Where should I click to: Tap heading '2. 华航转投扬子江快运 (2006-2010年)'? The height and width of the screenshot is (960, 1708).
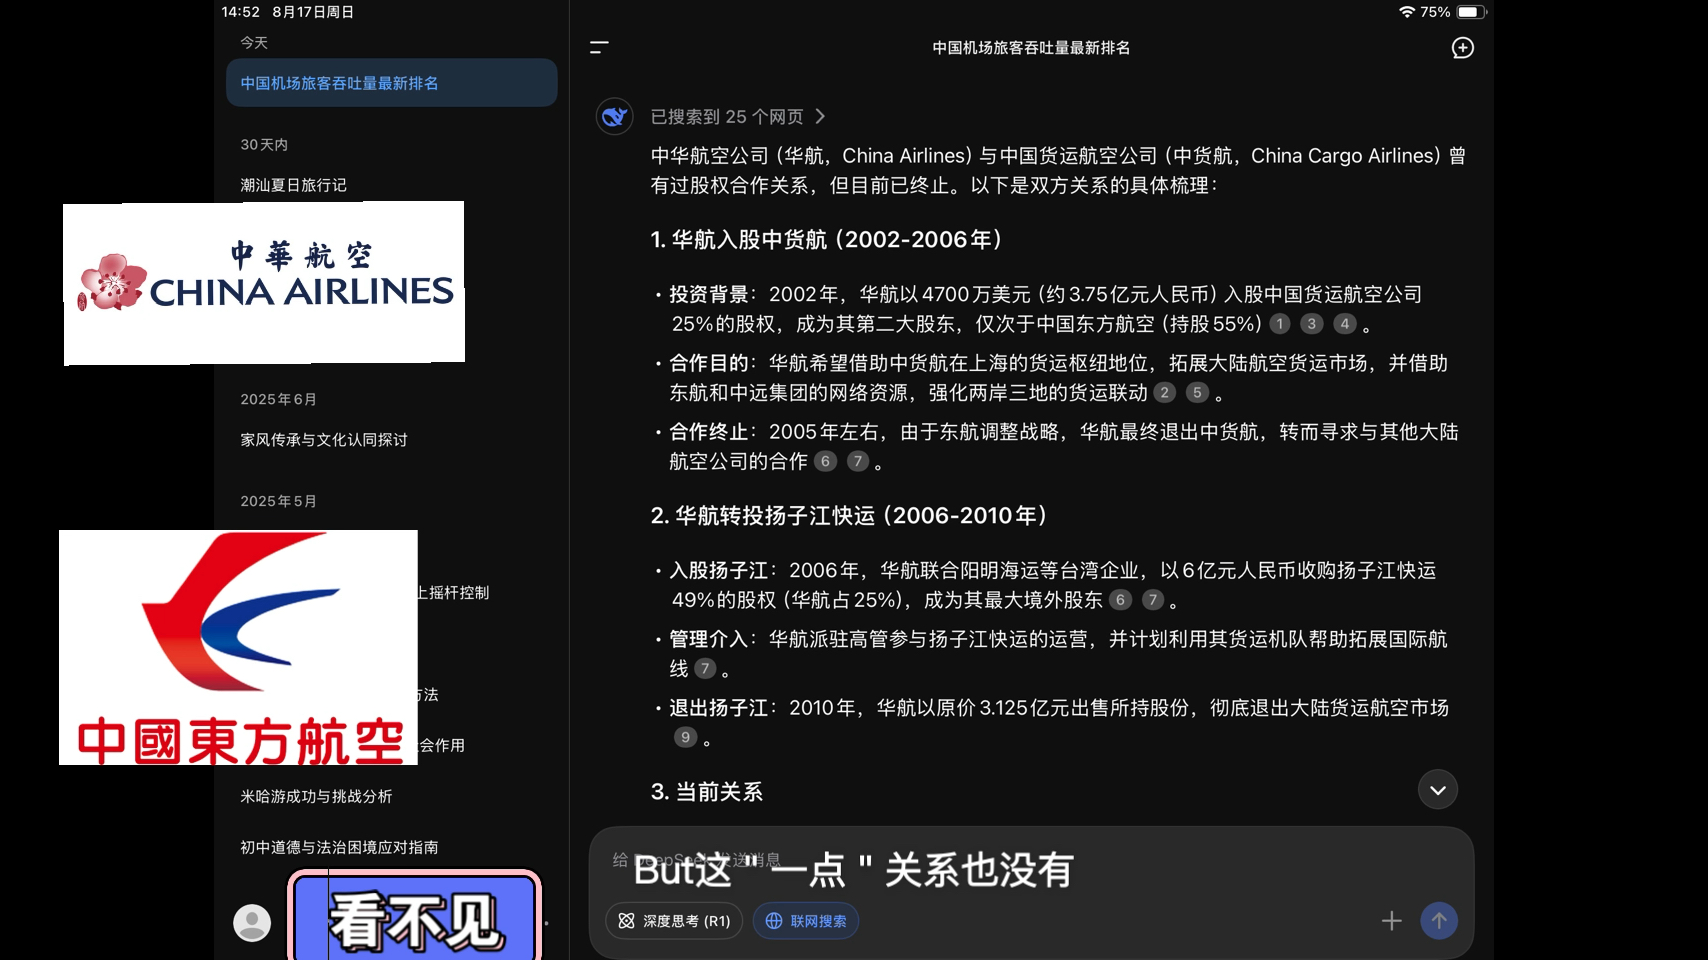point(849,516)
